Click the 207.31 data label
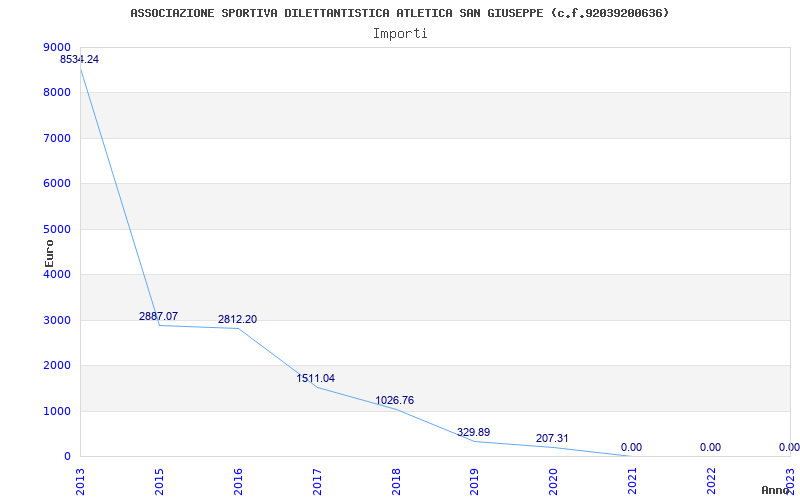800x500 pixels. [x=553, y=438]
